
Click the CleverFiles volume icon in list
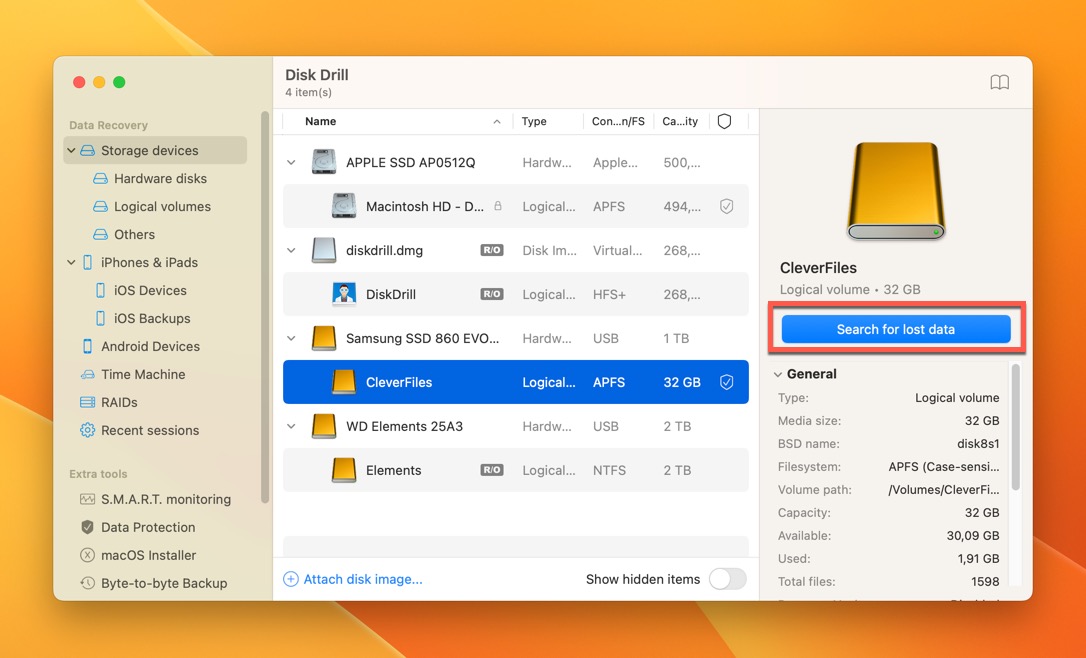point(344,382)
